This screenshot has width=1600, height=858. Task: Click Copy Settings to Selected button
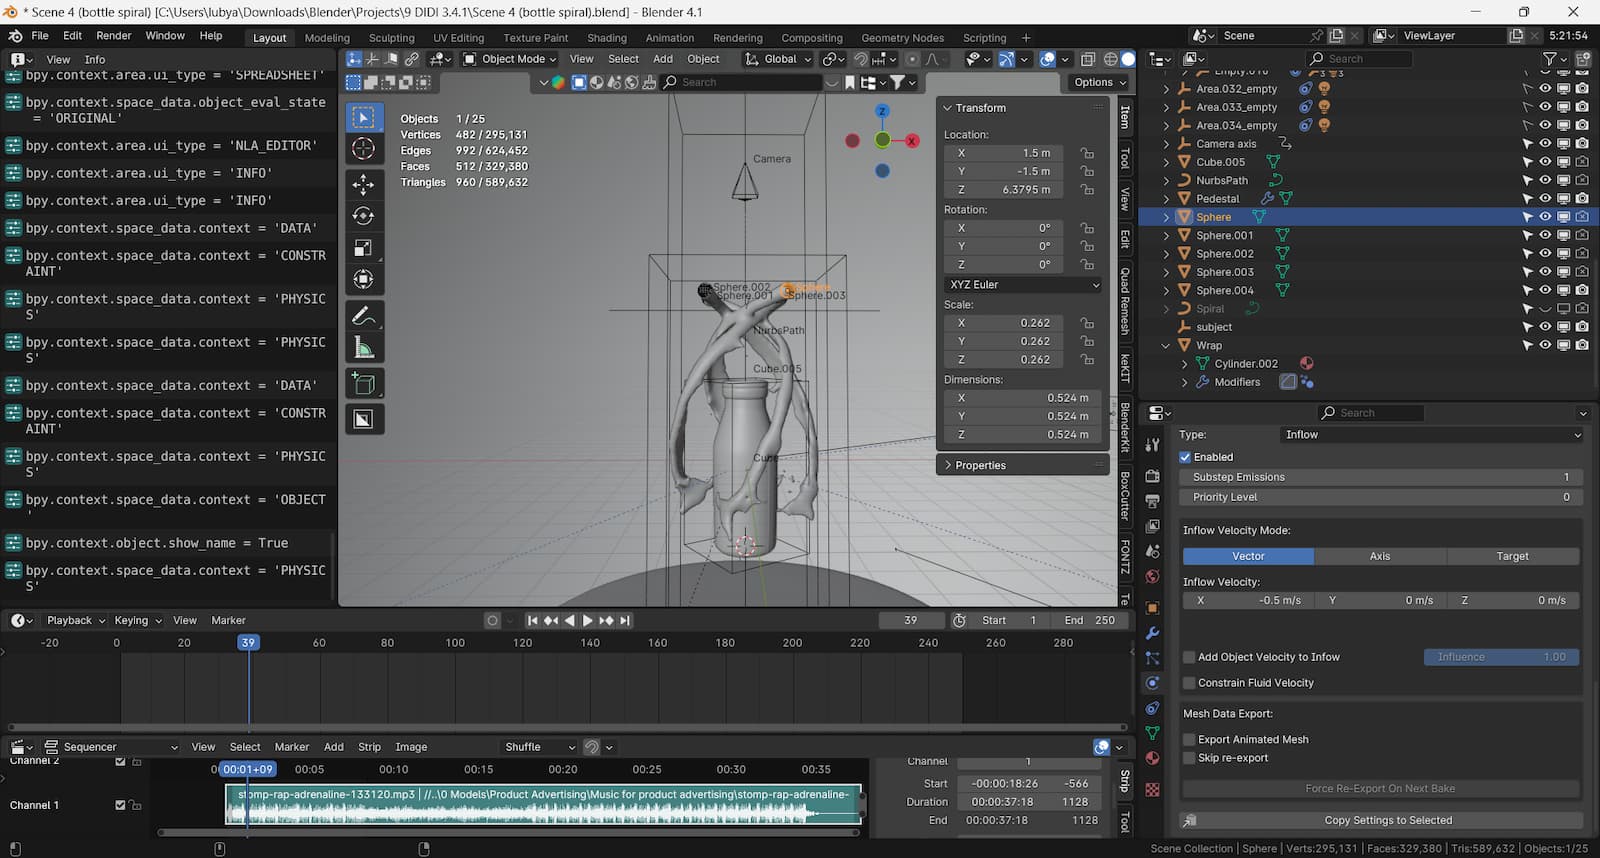click(x=1387, y=820)
